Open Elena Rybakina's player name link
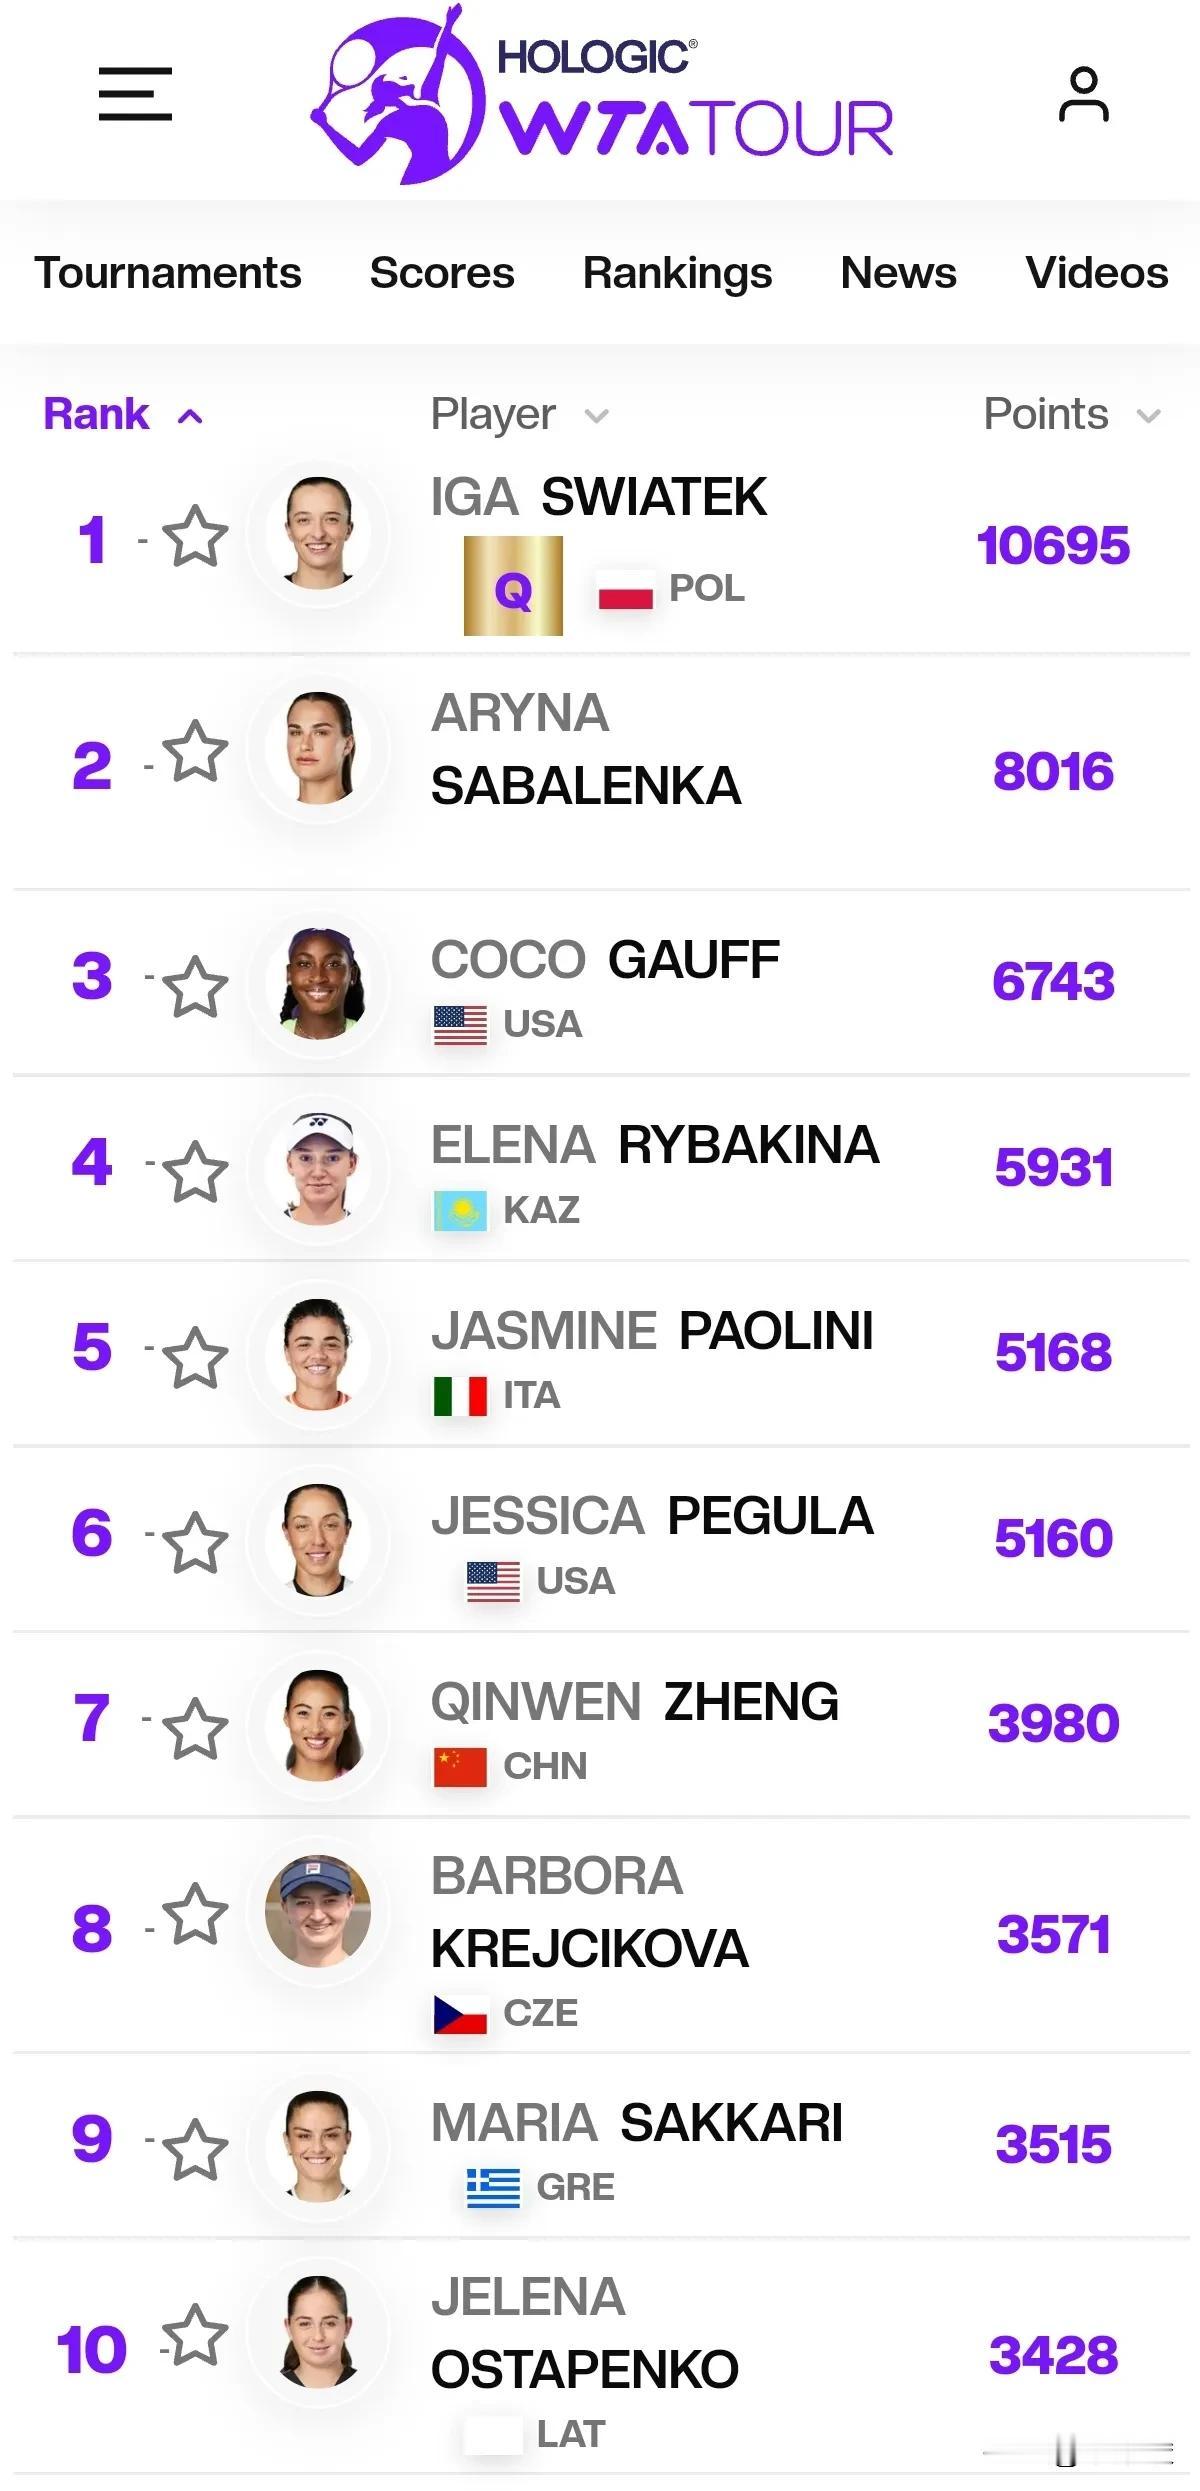The image size is (1200, 2491). pos(655,1145)
